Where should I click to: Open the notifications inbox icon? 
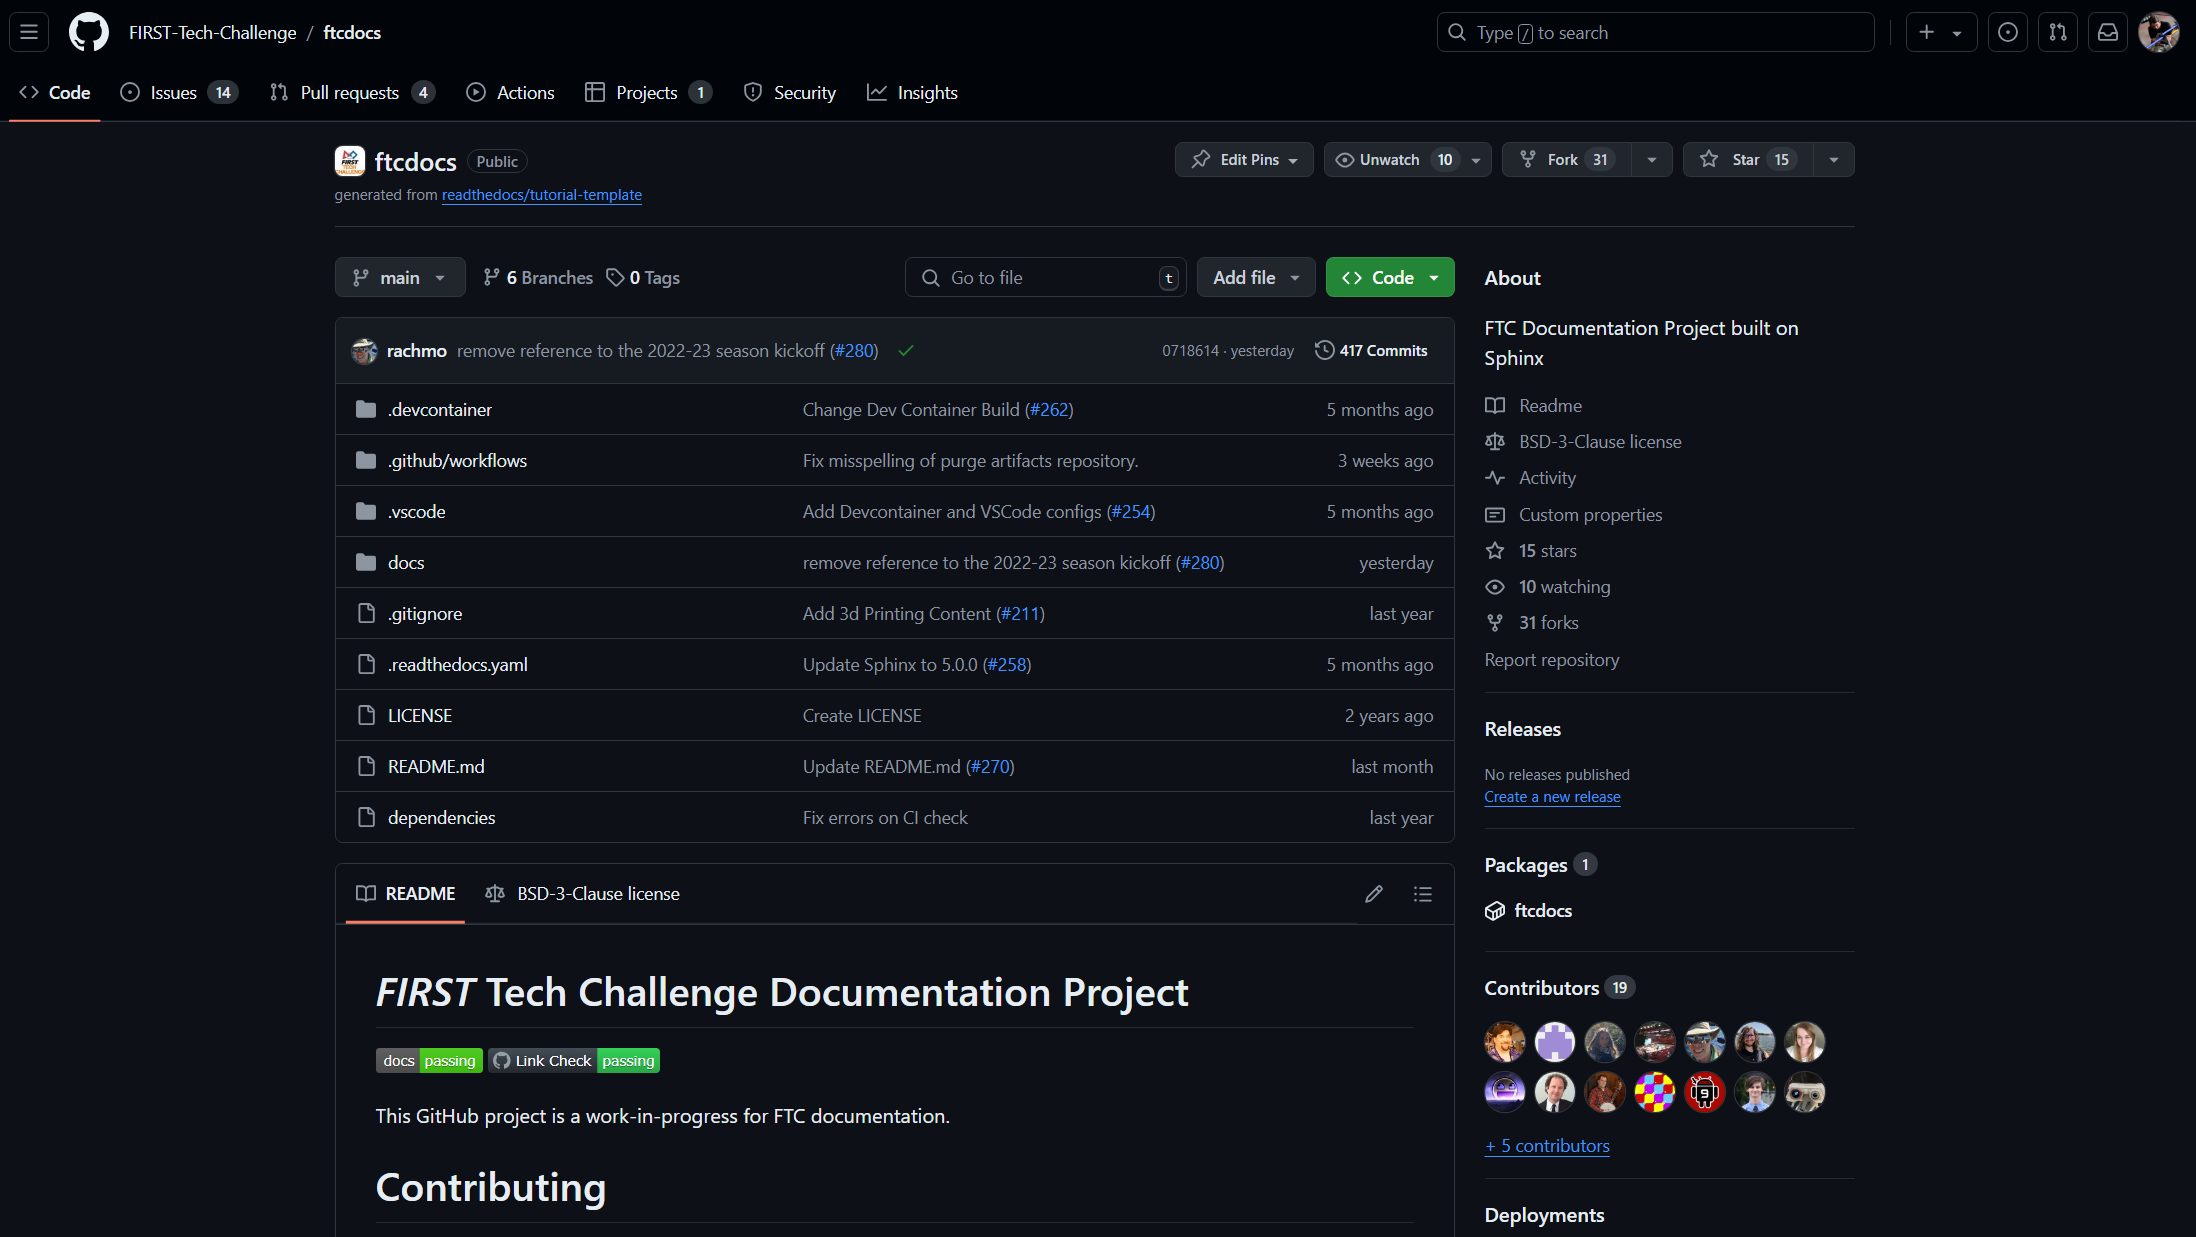(x=2107, y=32)
